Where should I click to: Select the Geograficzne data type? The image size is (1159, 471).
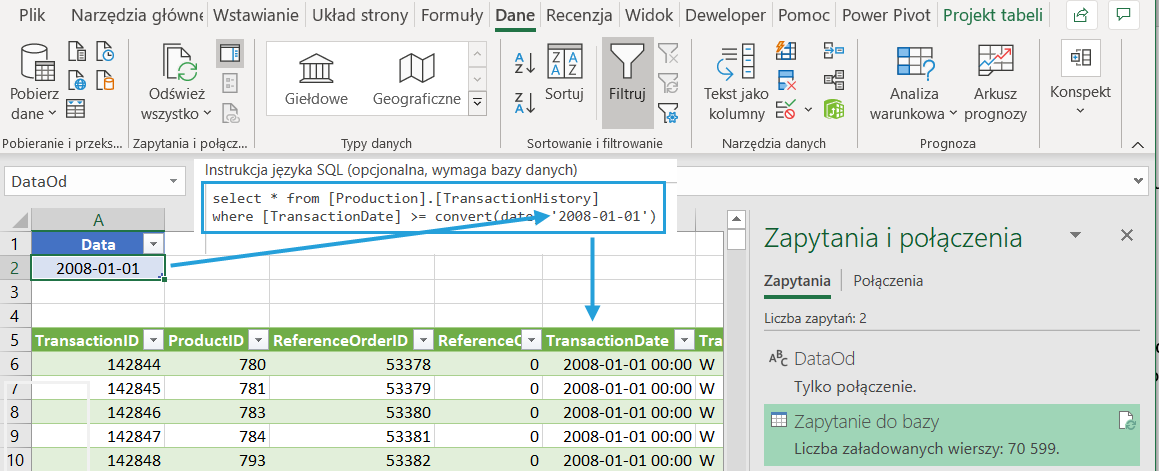click(x=416, y=78)
